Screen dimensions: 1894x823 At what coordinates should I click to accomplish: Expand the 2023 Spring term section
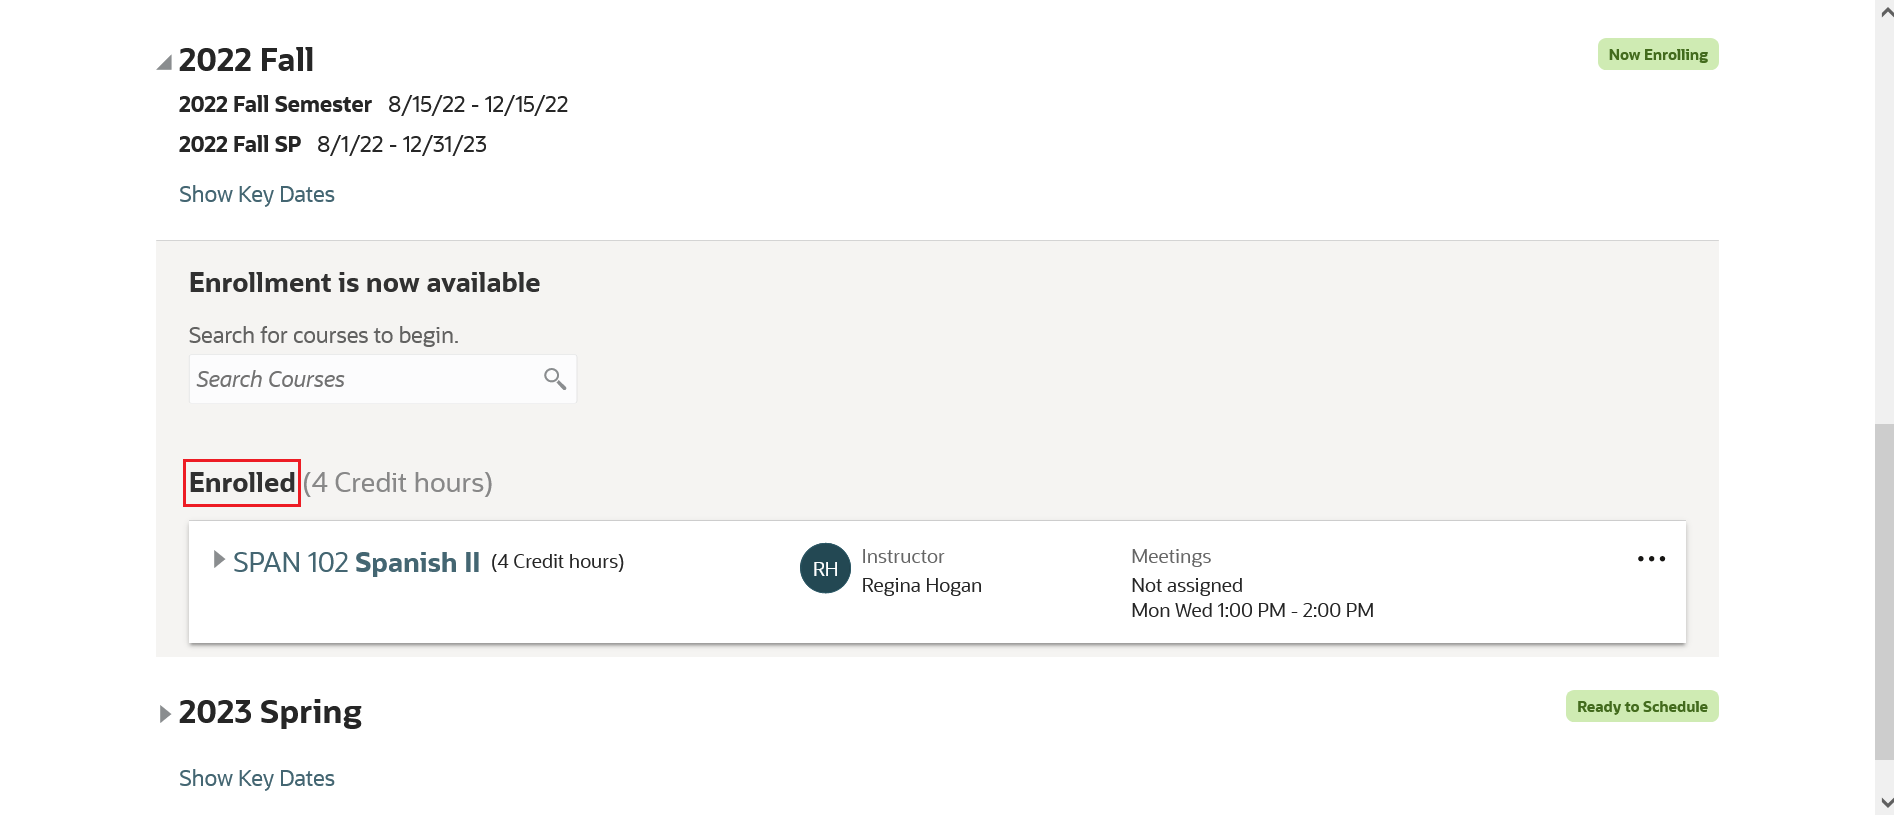[x=166, y=714]
